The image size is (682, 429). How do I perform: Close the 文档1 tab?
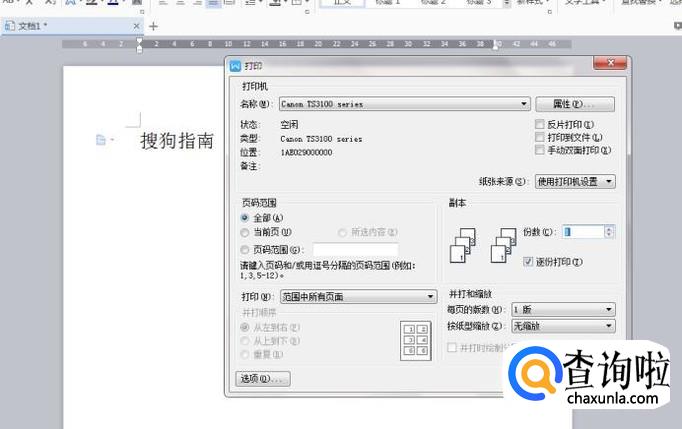coord(137,26)
